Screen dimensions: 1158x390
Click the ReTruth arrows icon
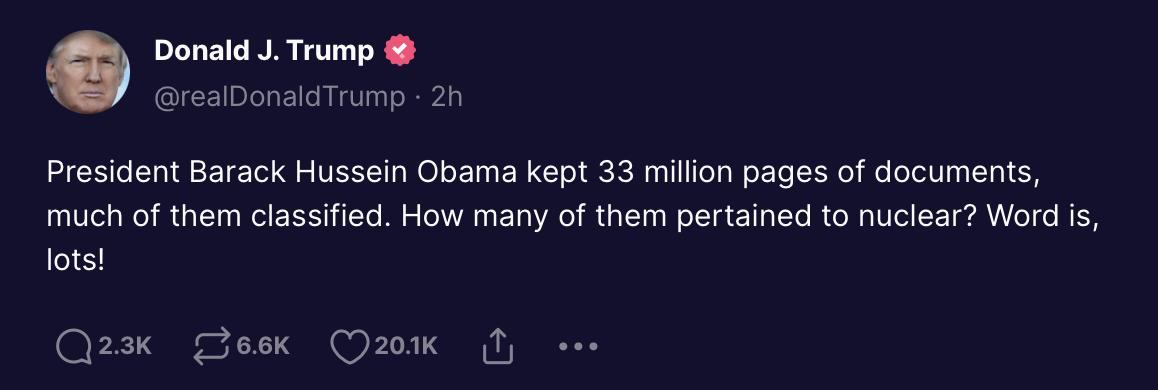pyautogui.click(x=211, y=346)
